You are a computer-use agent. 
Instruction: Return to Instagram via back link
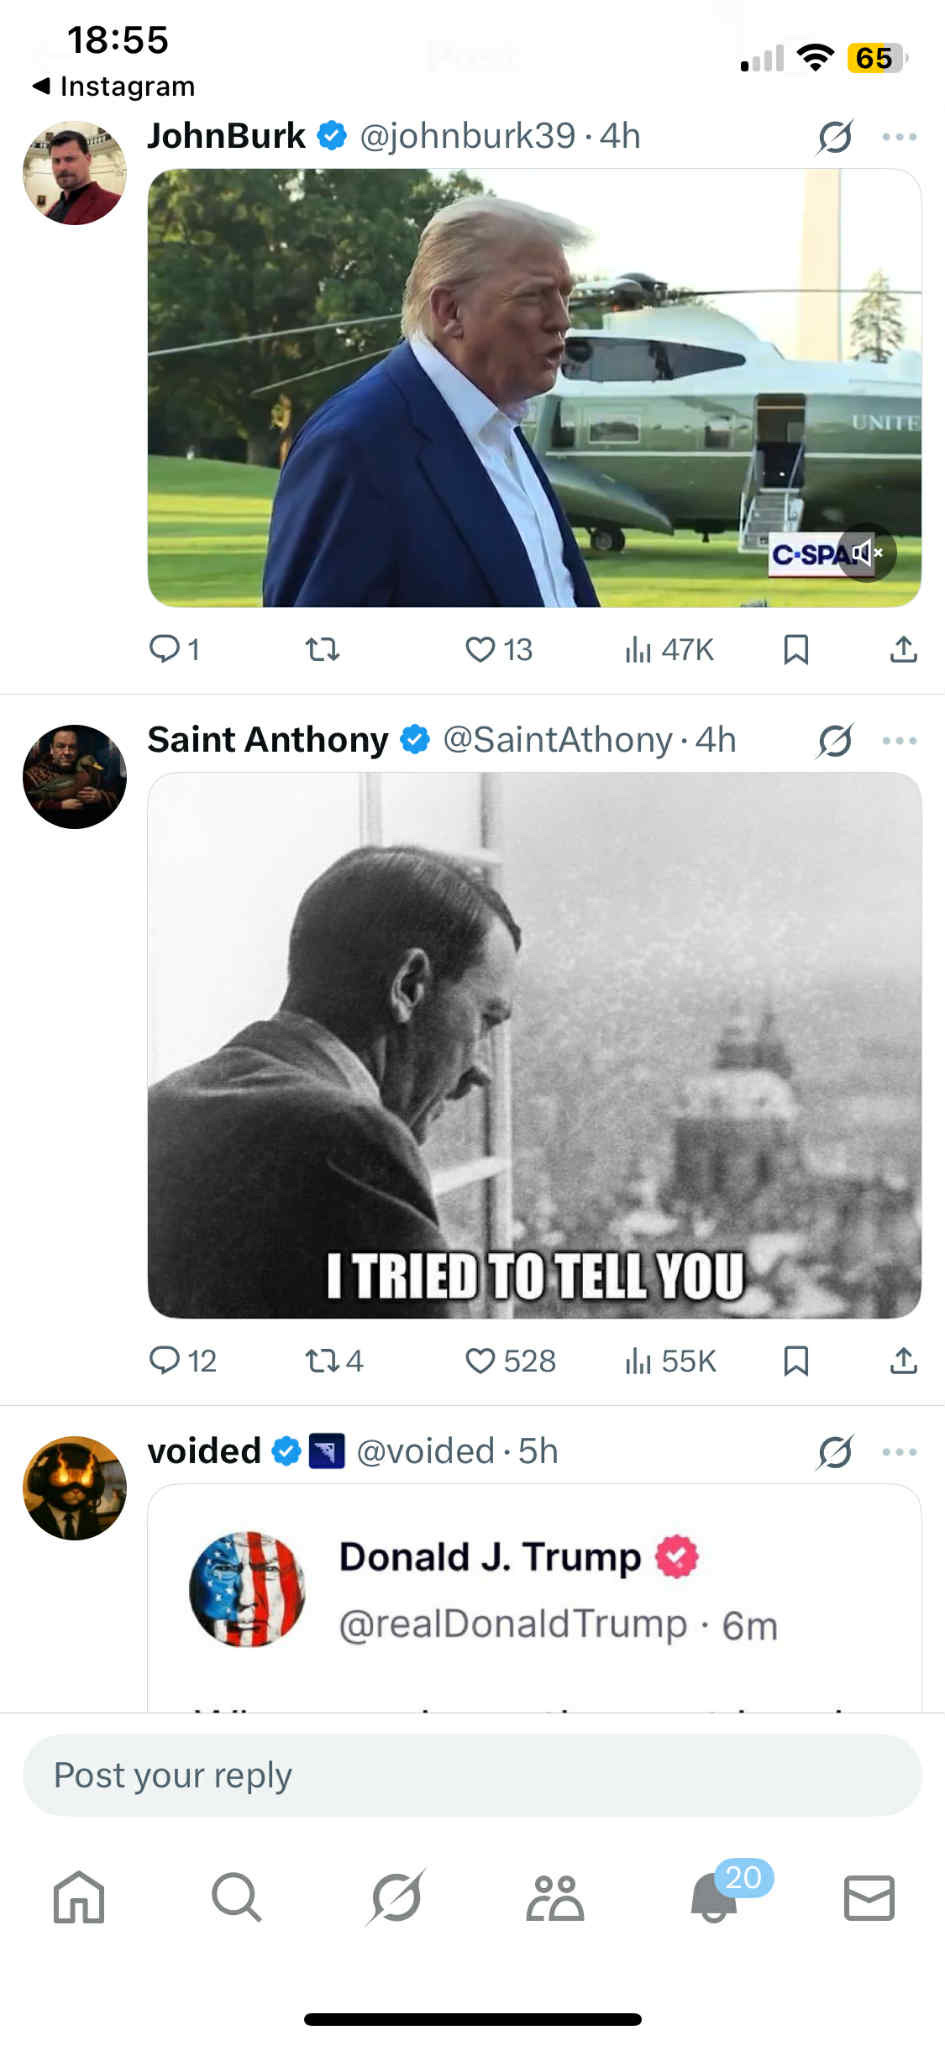coord(114,87)
